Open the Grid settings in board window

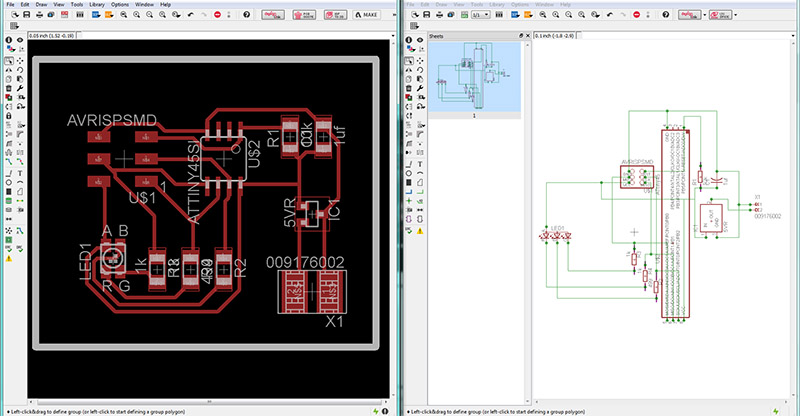click(14, 26)
